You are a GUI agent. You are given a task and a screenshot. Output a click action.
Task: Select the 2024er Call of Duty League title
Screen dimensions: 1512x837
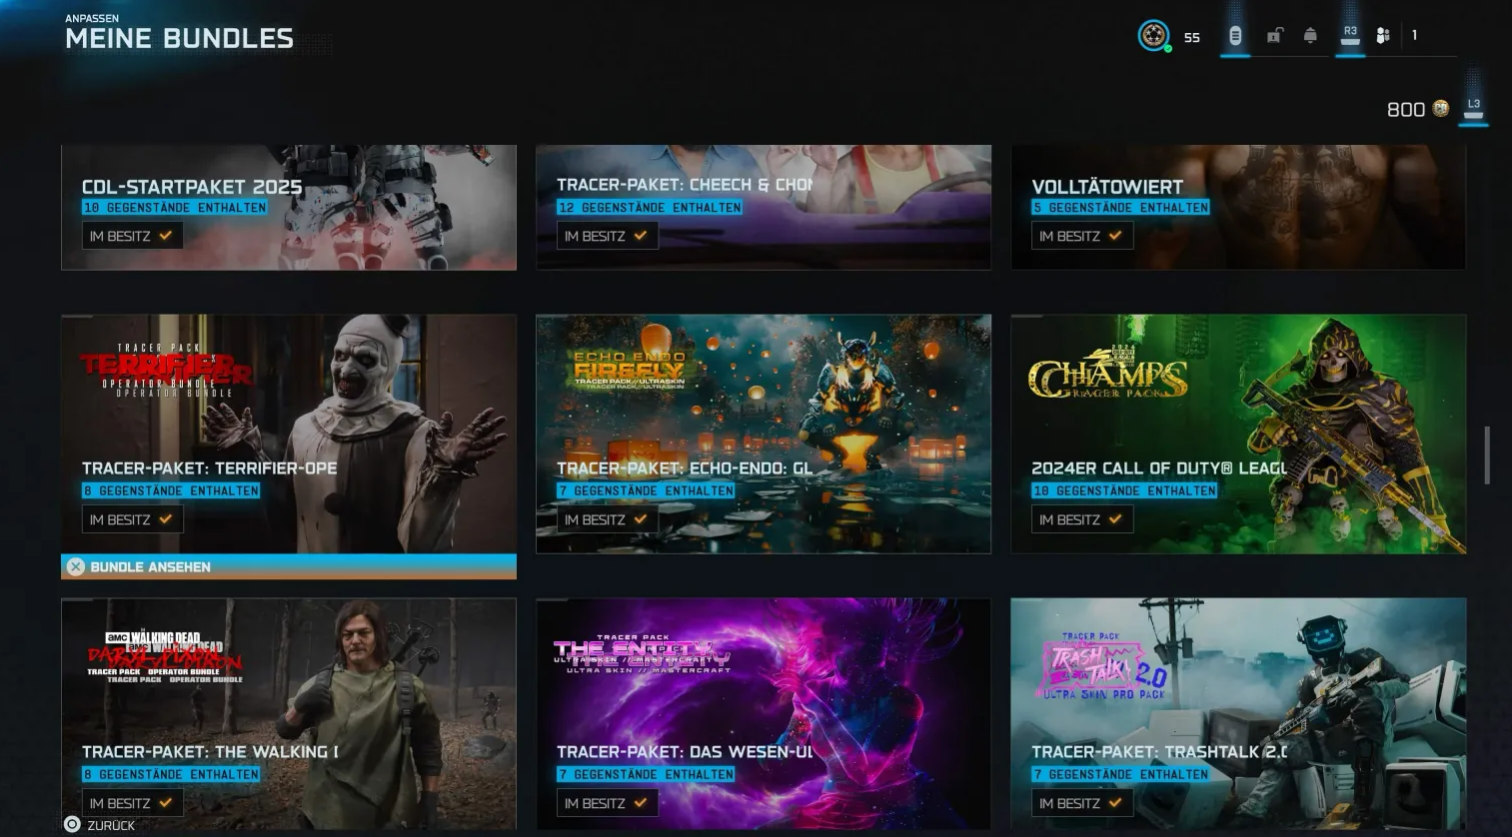(1159, 468)
